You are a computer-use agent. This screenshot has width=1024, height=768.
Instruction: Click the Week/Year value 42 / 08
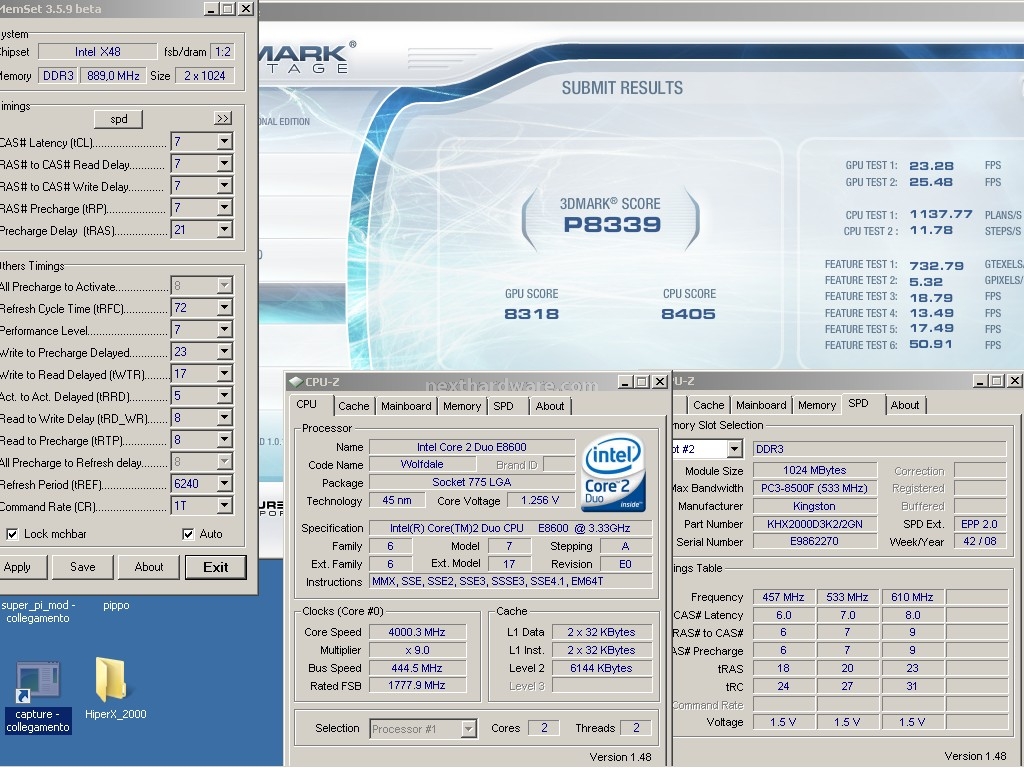(x=980, y=541)
